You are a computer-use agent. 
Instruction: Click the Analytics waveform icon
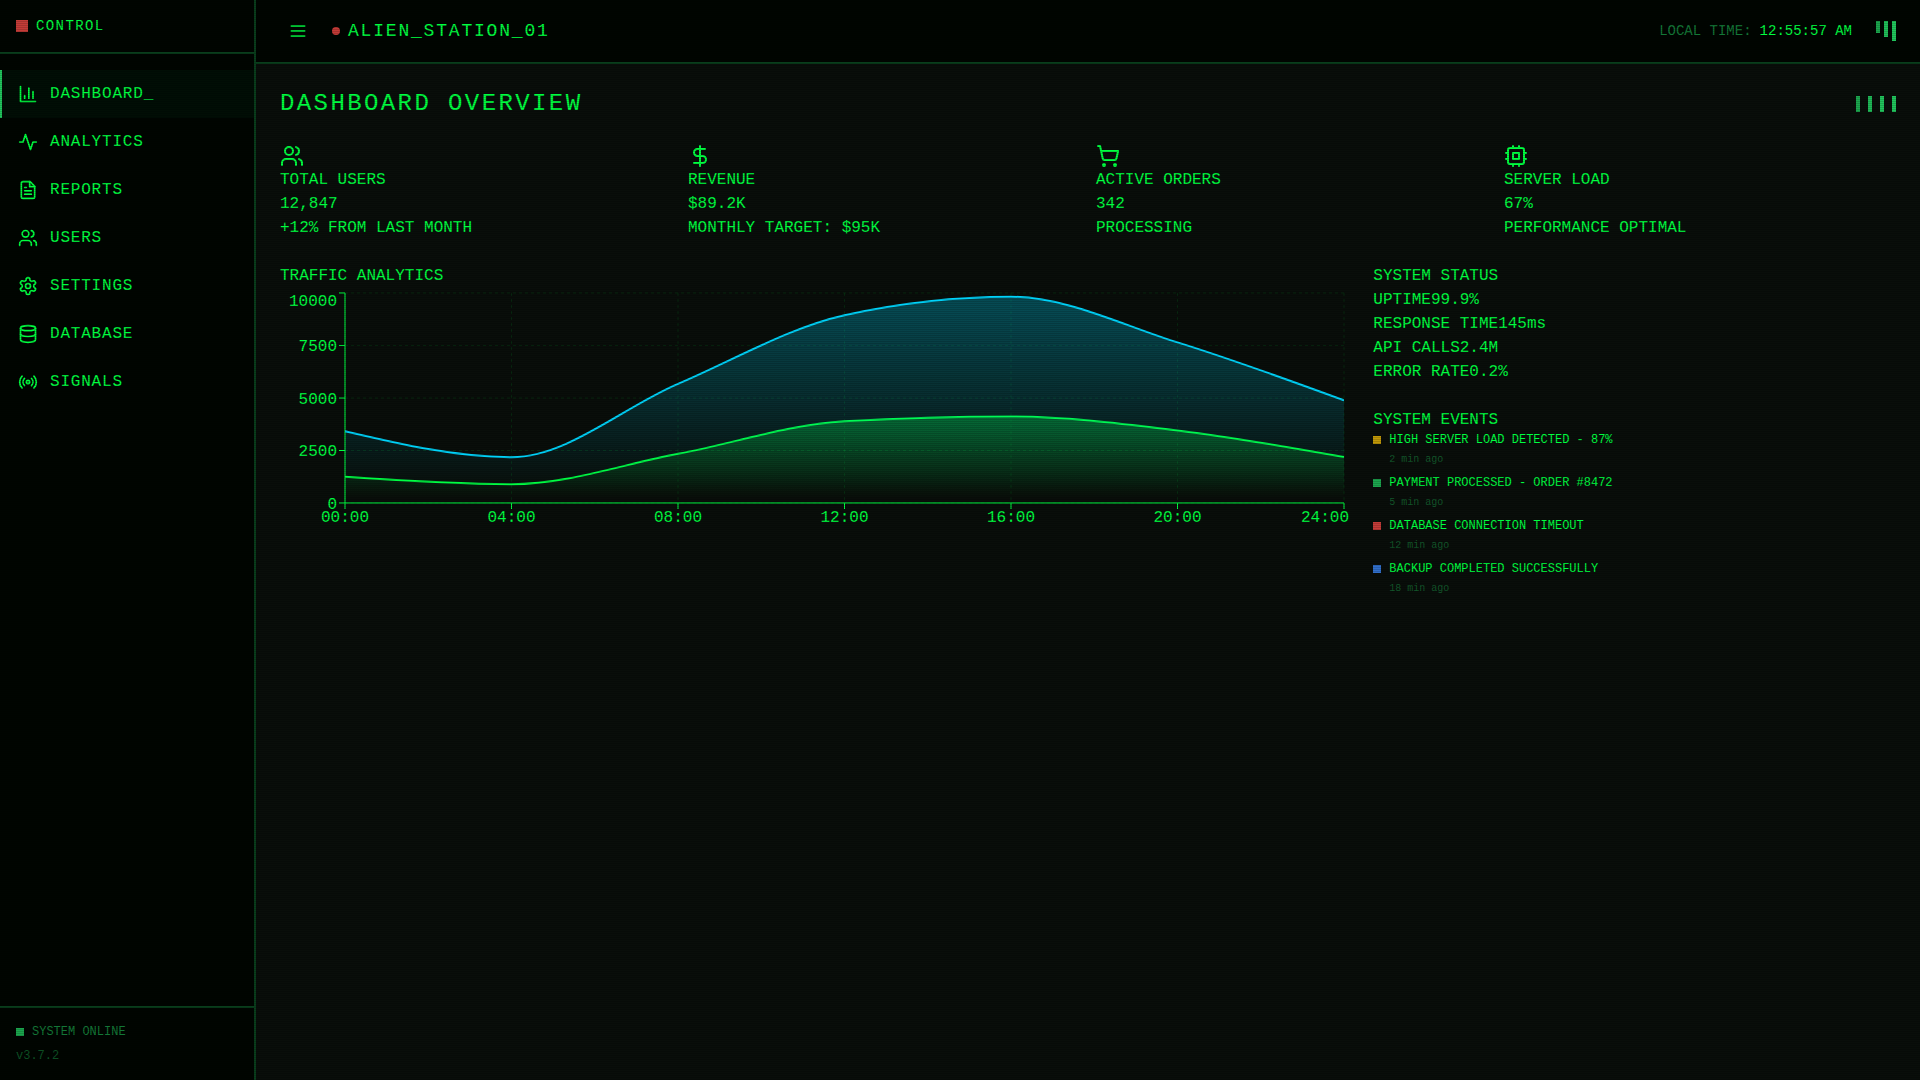coord(27,141)
